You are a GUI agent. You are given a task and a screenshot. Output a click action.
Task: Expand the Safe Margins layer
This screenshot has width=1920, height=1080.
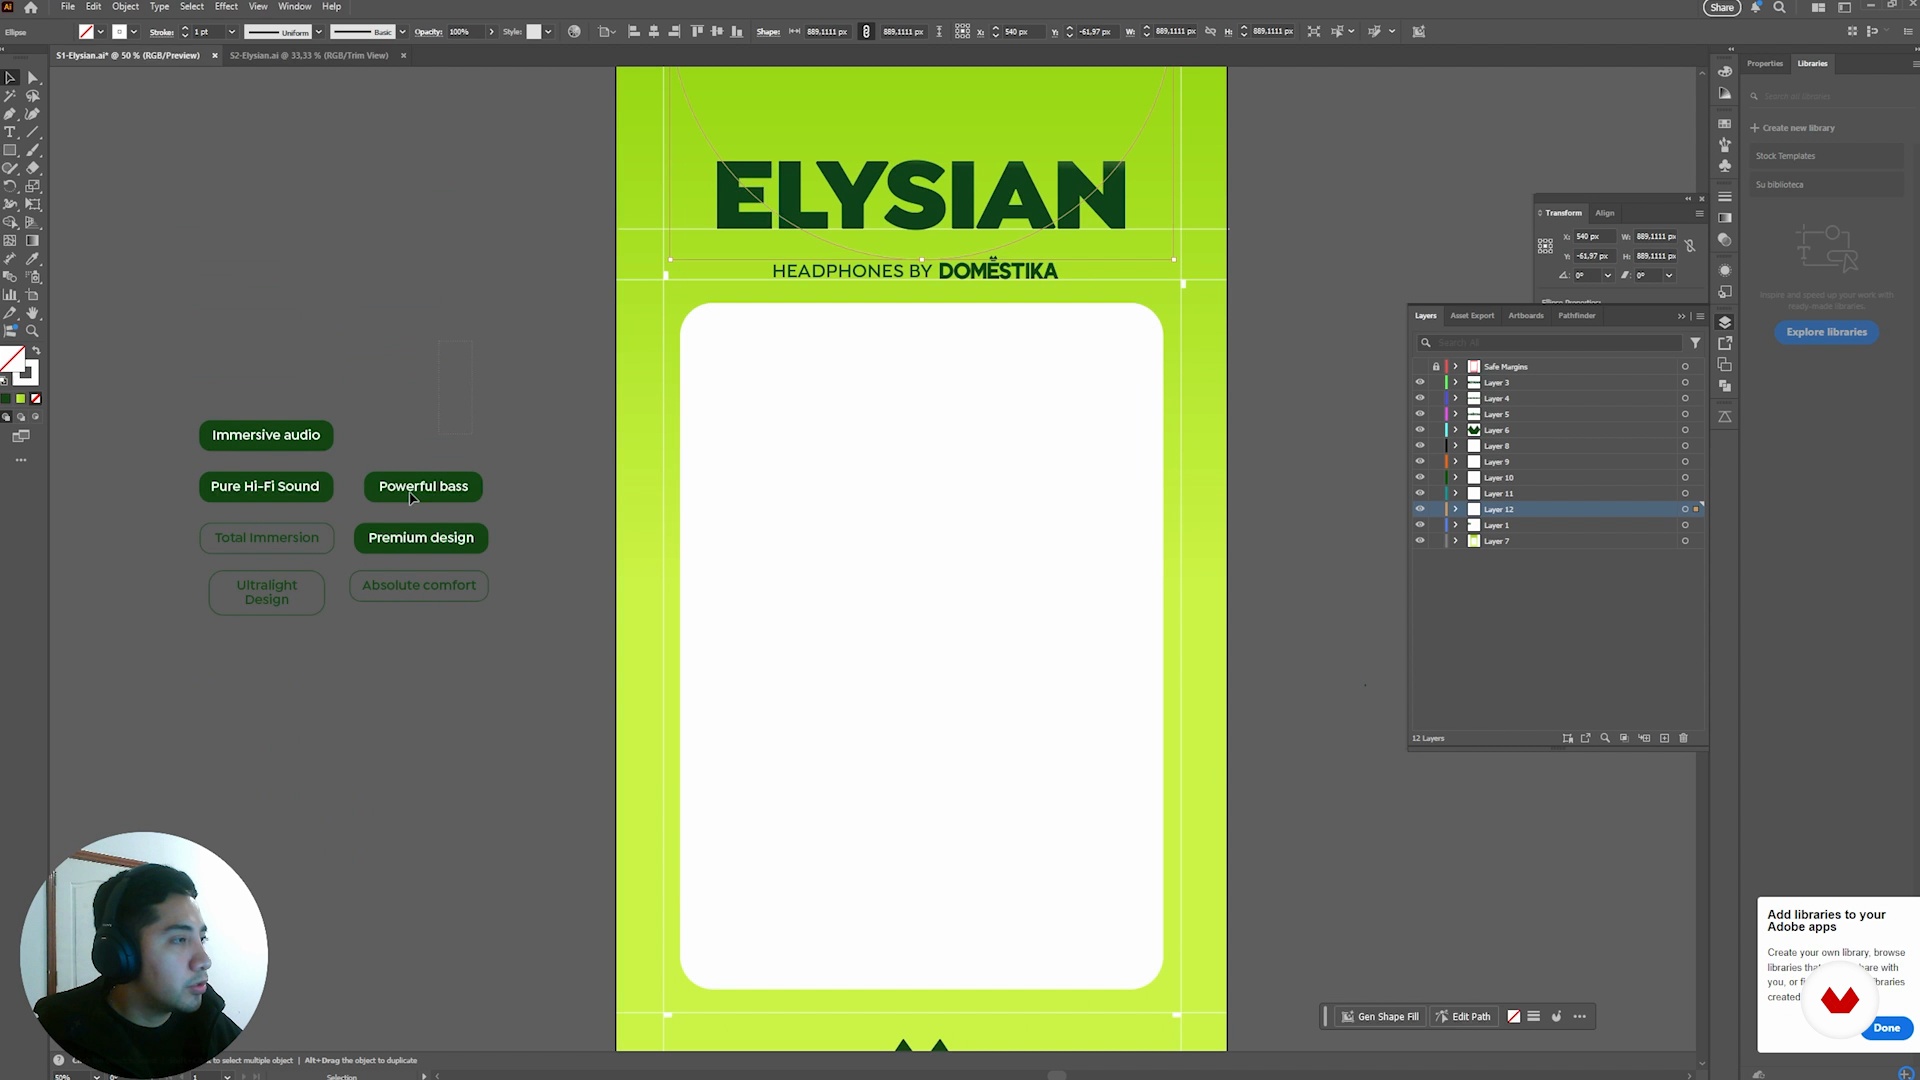[1455, 367]
